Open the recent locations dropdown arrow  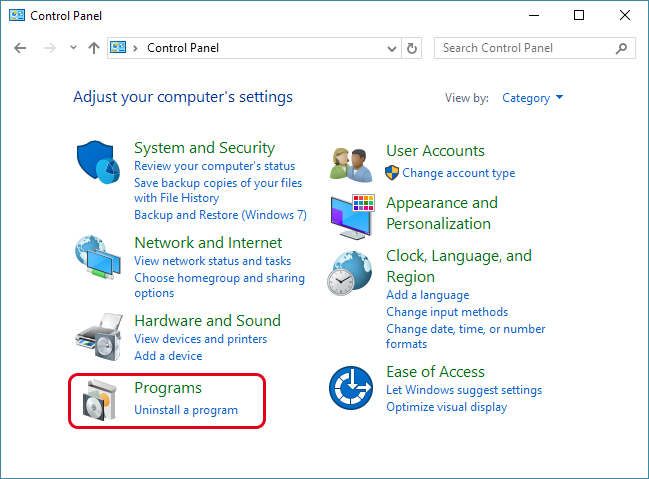click(x=73, y=48)
